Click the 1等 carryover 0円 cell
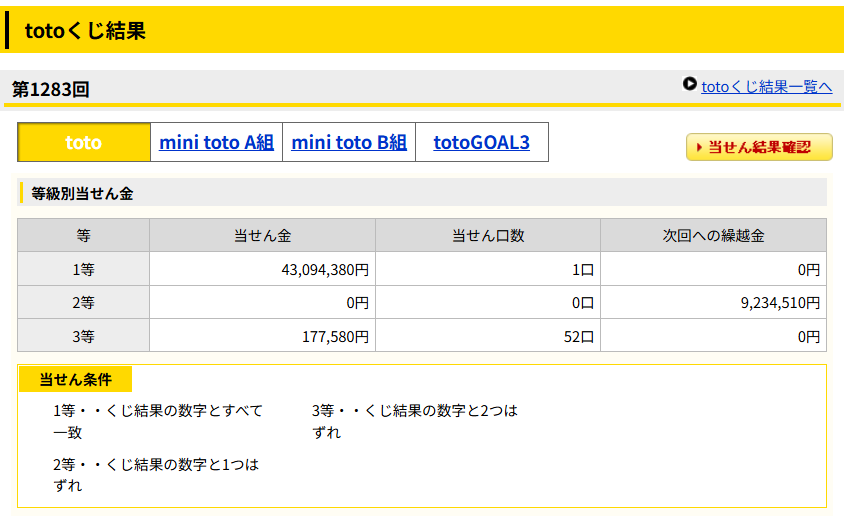 (x=713, y=269)
